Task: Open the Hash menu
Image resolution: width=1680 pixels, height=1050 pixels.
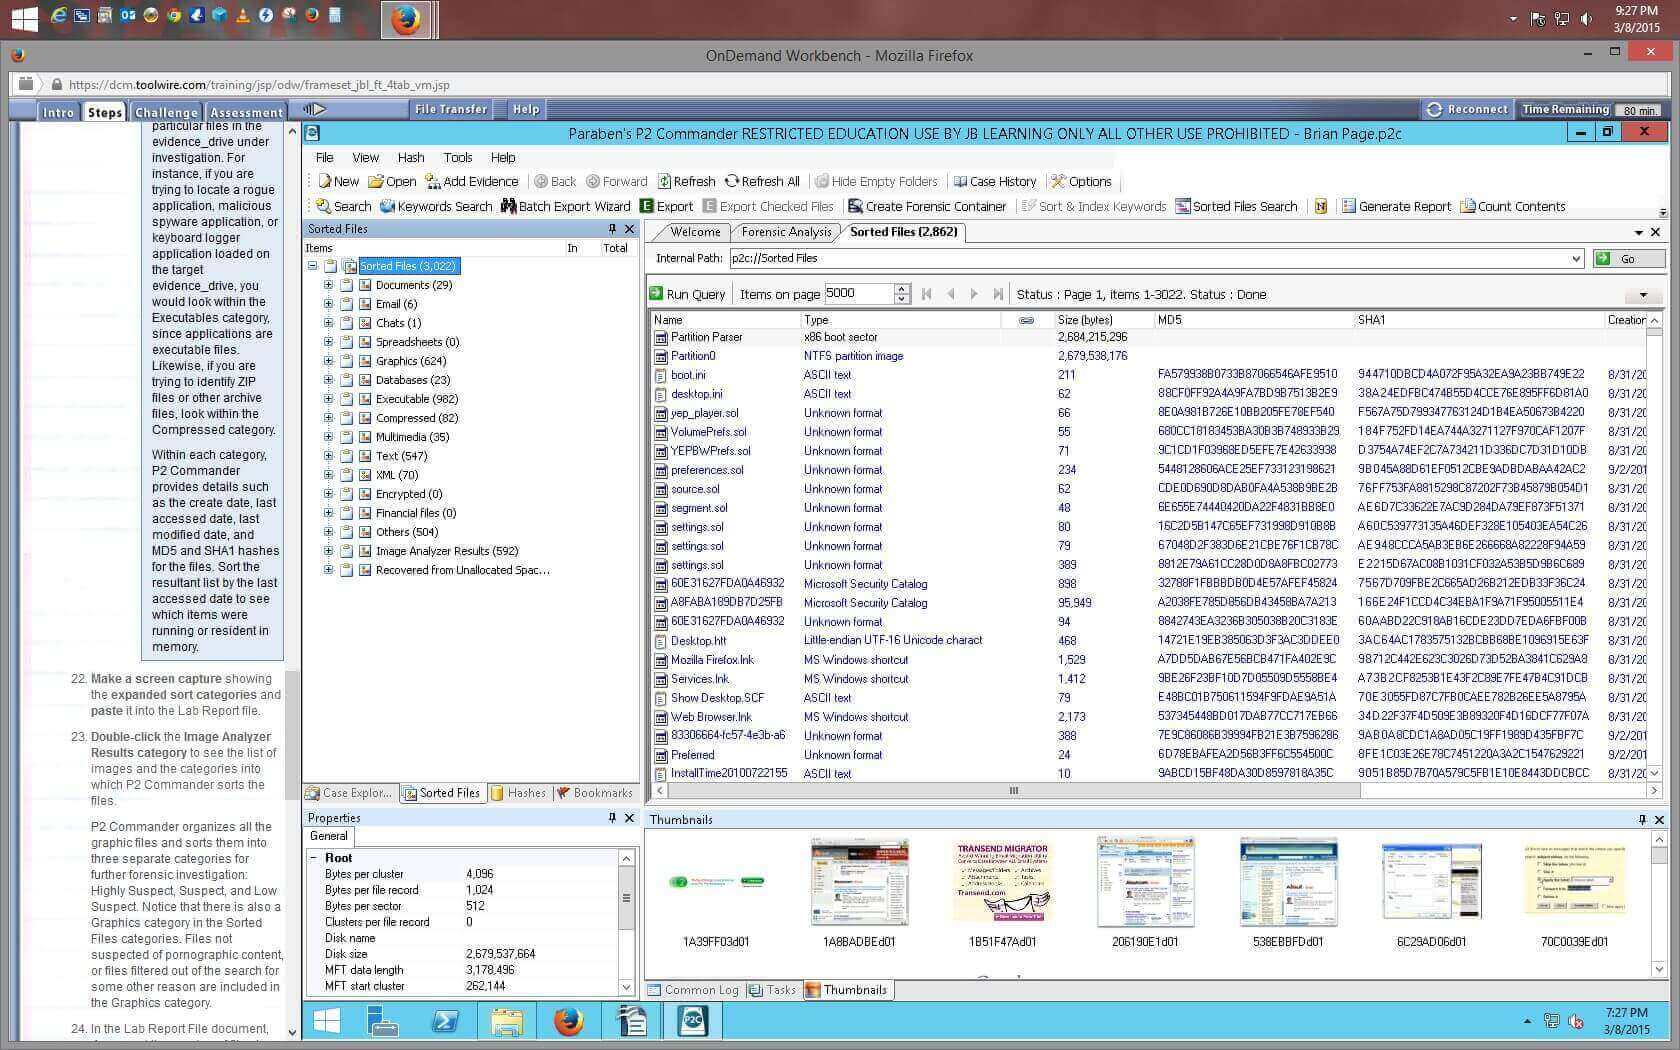Action: [x=411, y=157]
